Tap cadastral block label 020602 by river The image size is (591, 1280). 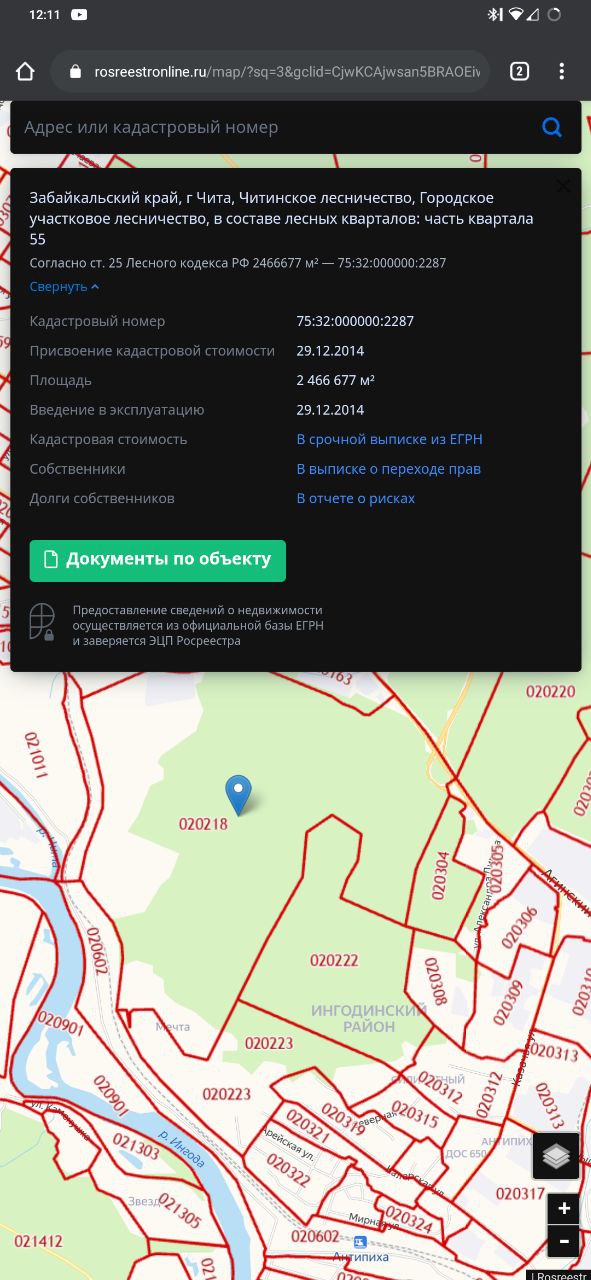coord(96,950)
